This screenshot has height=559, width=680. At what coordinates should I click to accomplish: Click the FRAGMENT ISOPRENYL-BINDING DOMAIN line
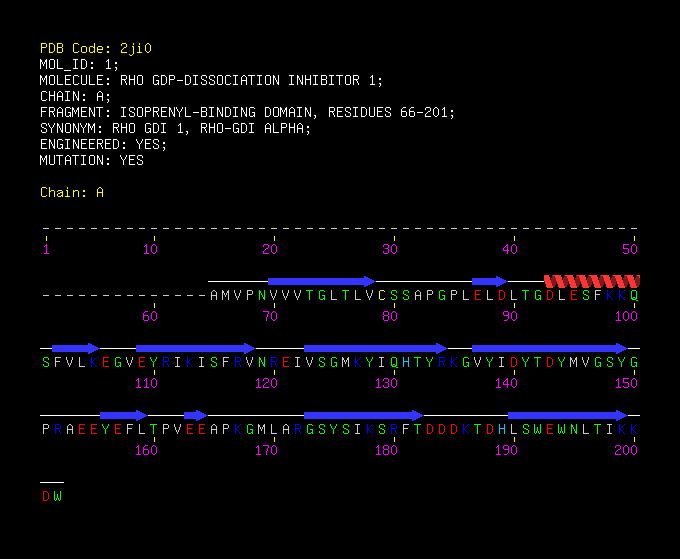[247, 112]
